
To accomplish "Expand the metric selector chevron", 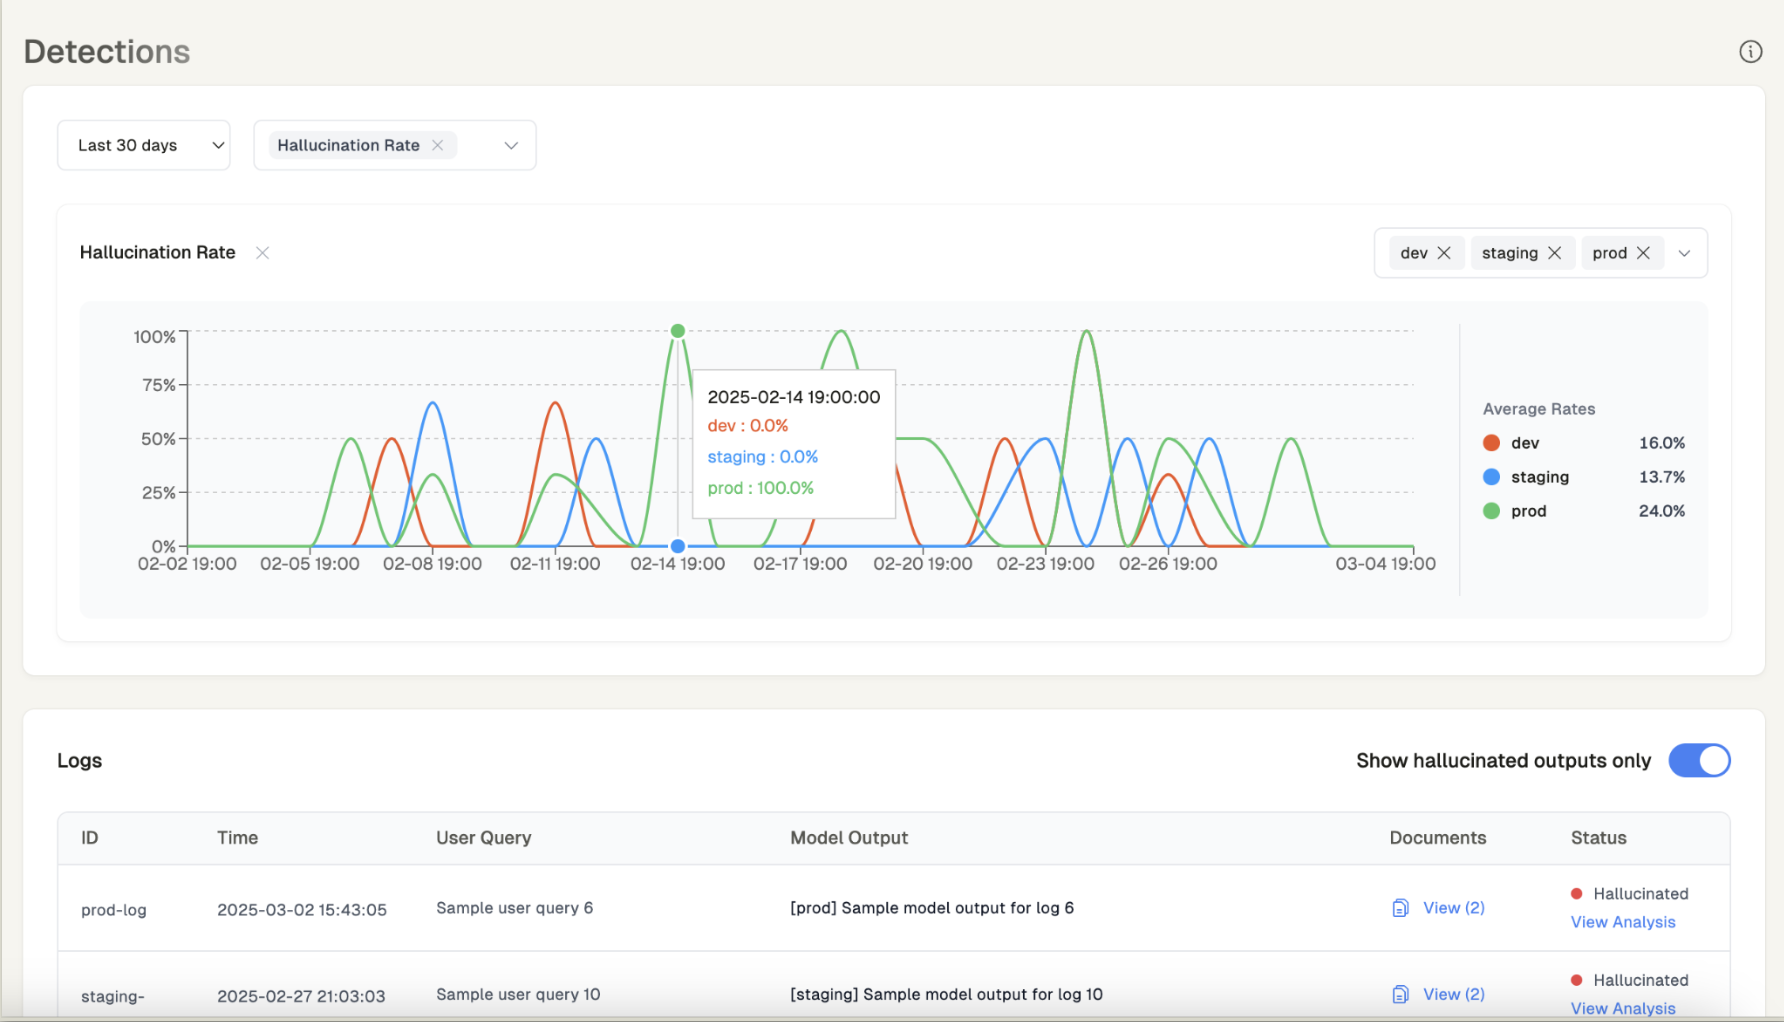I will tap(511, 145).
